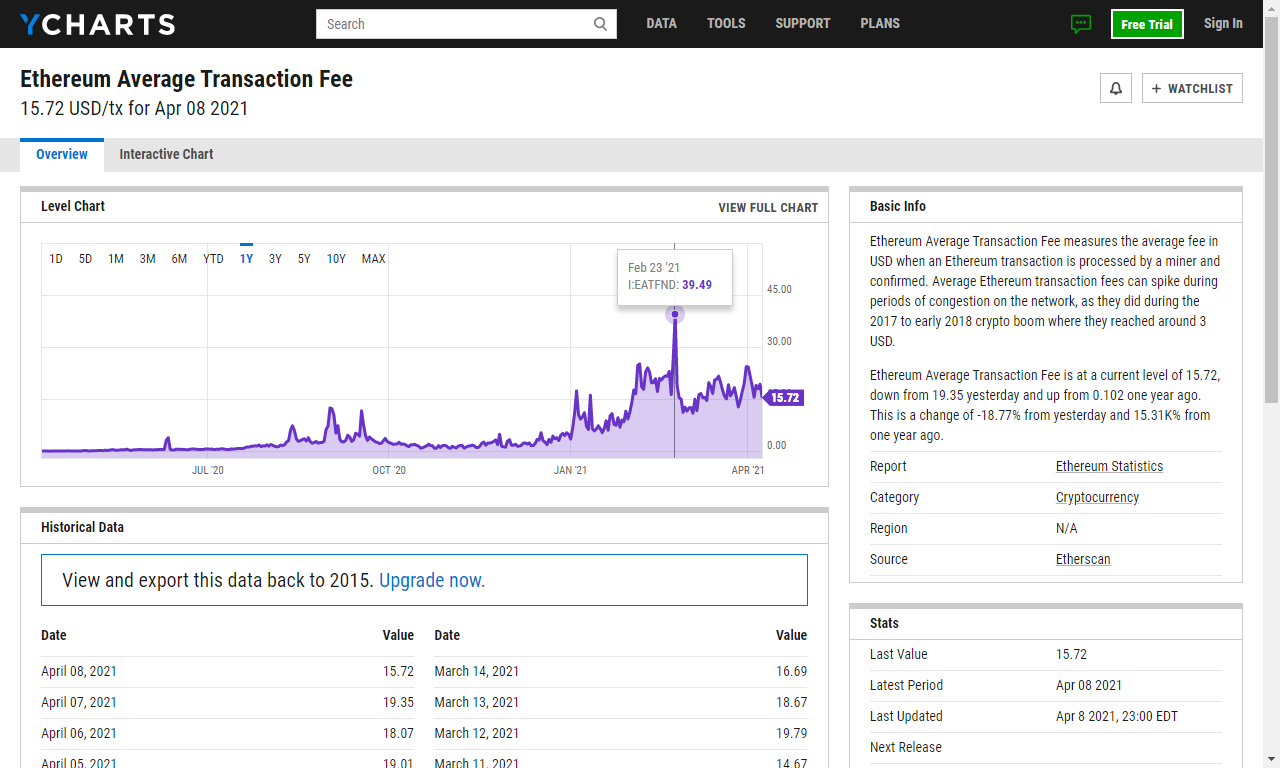This screenshot has width=1280, height=768.
Task: Click the Basic Info panel title
Action: point(898,207)
